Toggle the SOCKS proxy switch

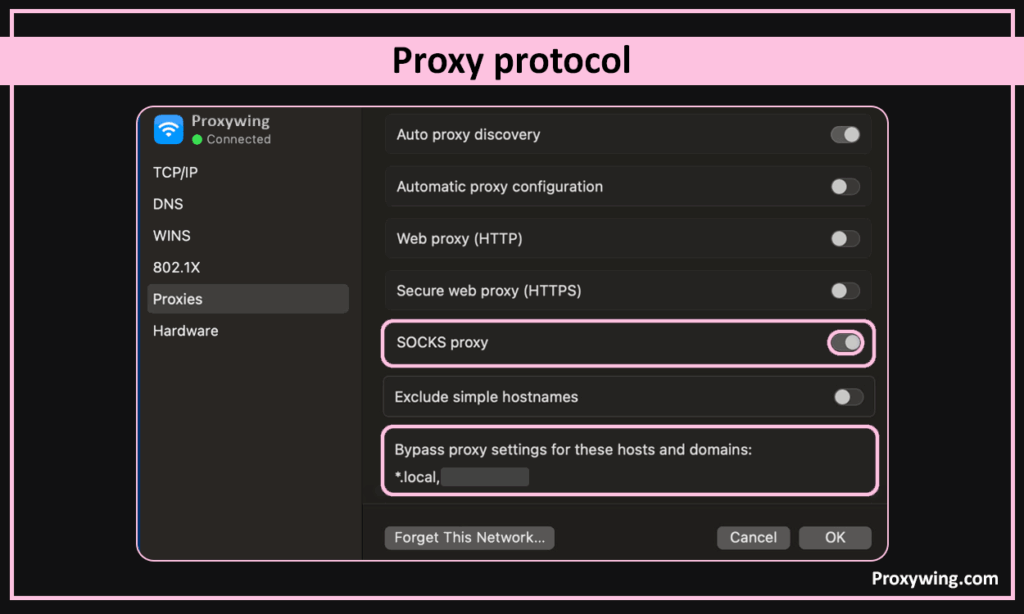click(846, 343)
